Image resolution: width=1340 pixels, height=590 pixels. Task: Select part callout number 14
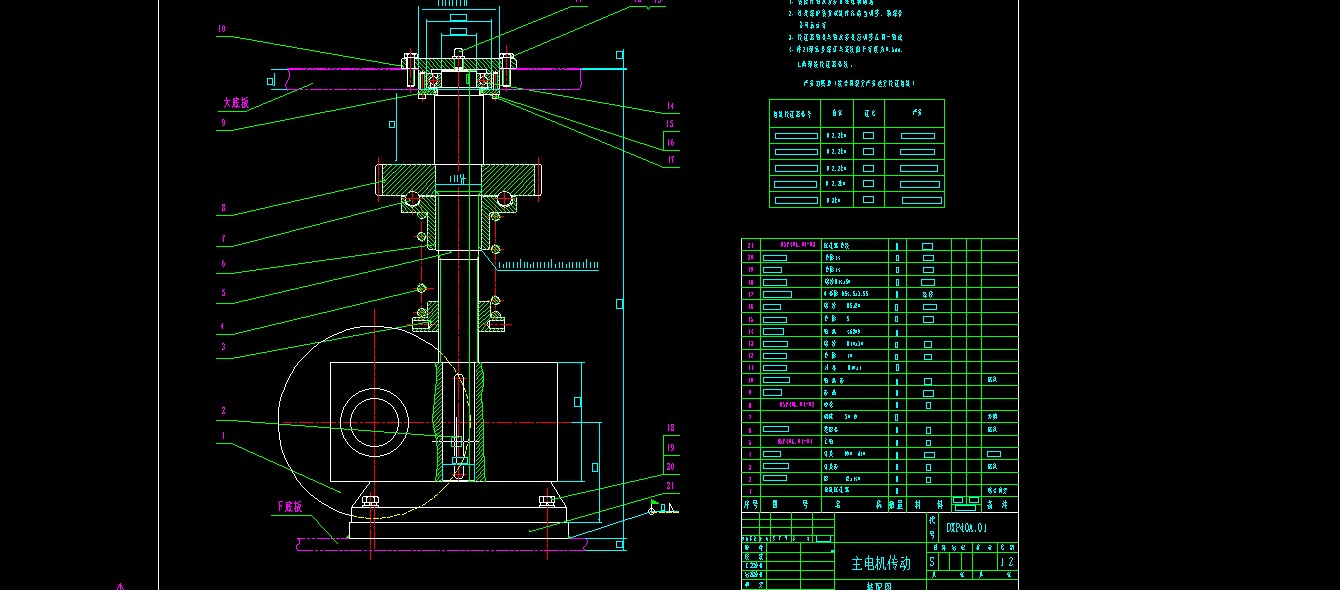click(670, 106)
